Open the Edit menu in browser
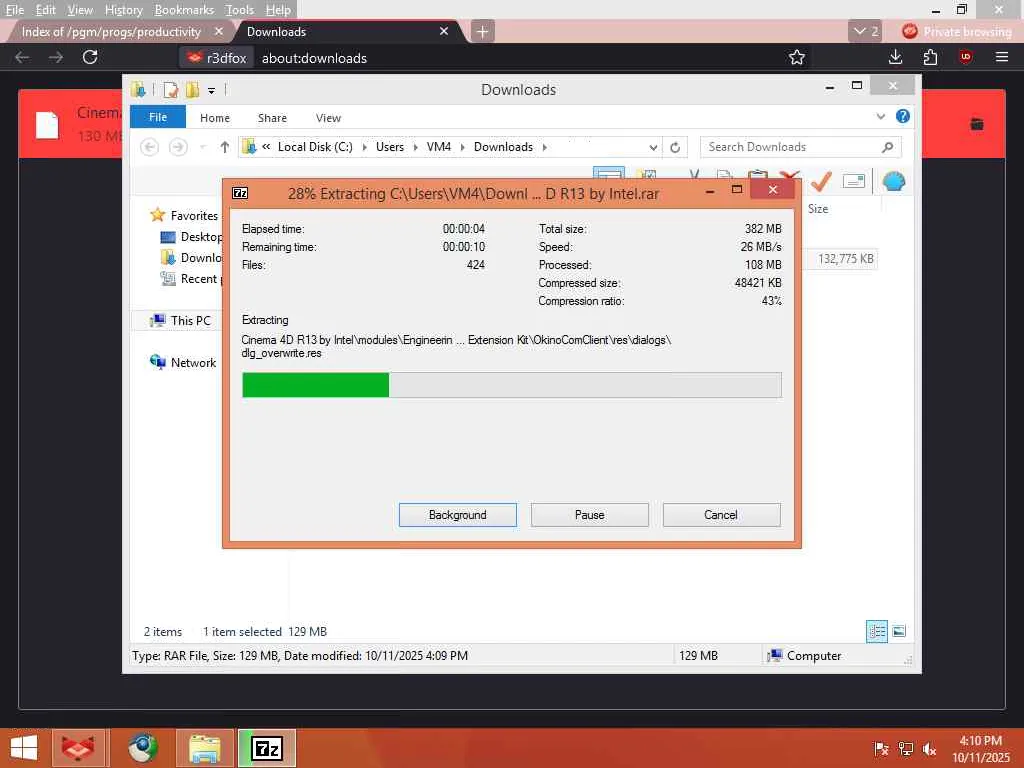 pos(45,10)
